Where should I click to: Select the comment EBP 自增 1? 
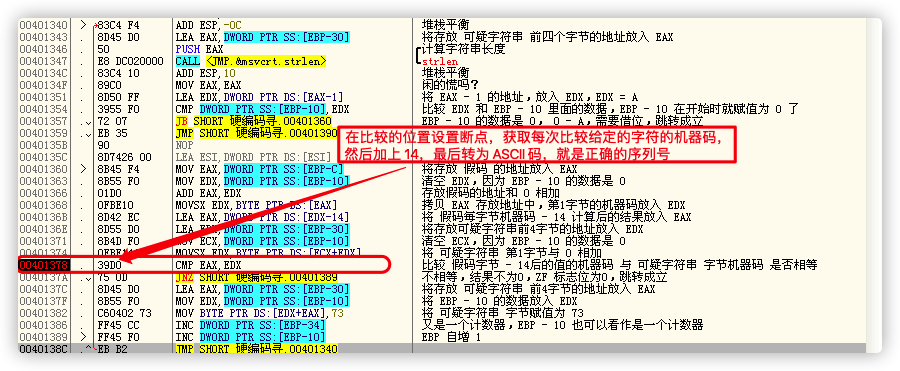tap(451, 337)
